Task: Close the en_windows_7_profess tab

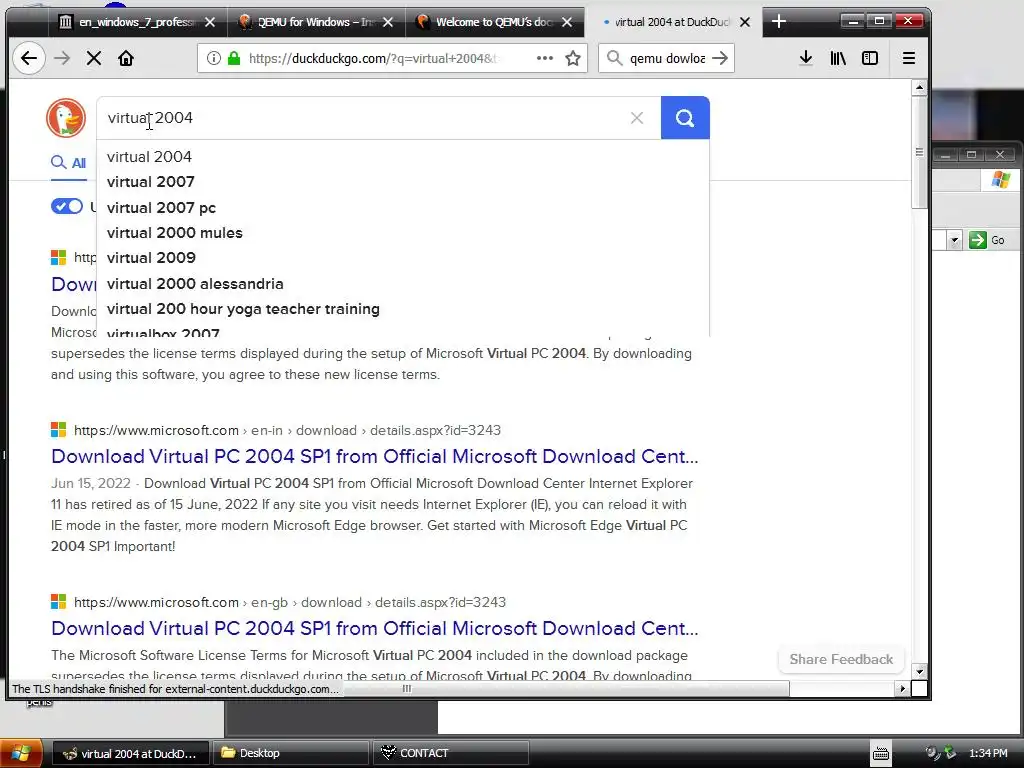Action: (210, 22)
